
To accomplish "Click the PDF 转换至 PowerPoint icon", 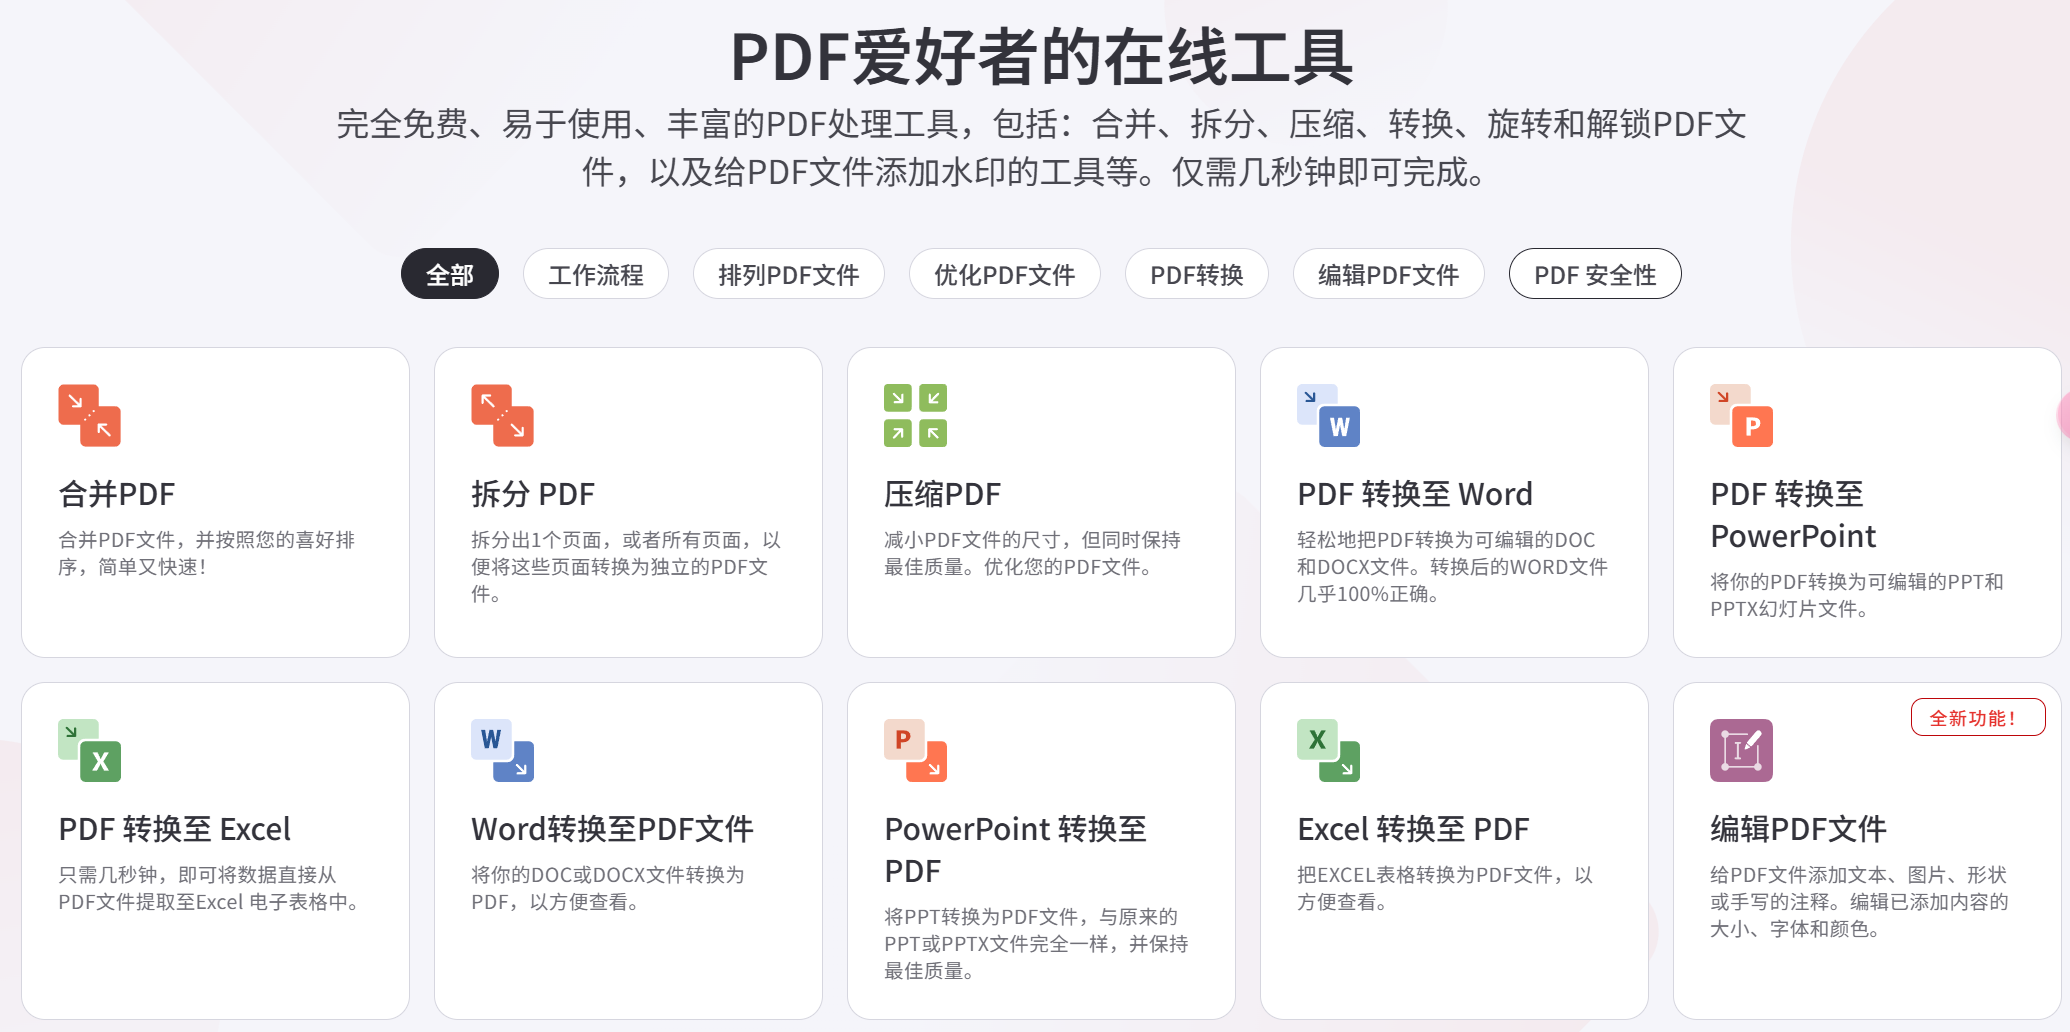I will 1741,415.
